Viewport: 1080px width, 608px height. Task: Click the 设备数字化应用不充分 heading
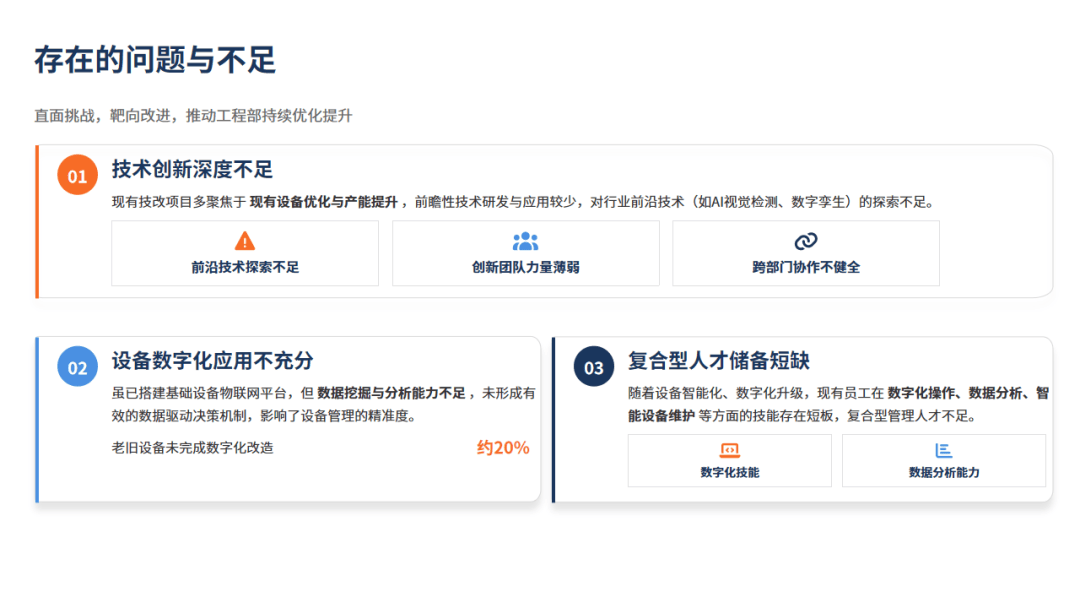212,360
